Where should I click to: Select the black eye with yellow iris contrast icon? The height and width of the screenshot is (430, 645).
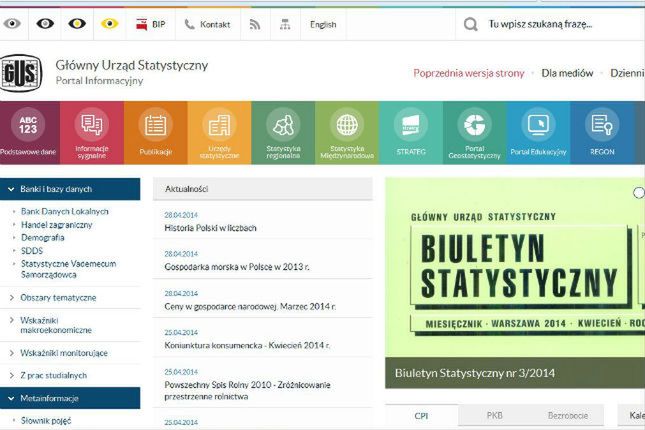(x=77, y=24)
